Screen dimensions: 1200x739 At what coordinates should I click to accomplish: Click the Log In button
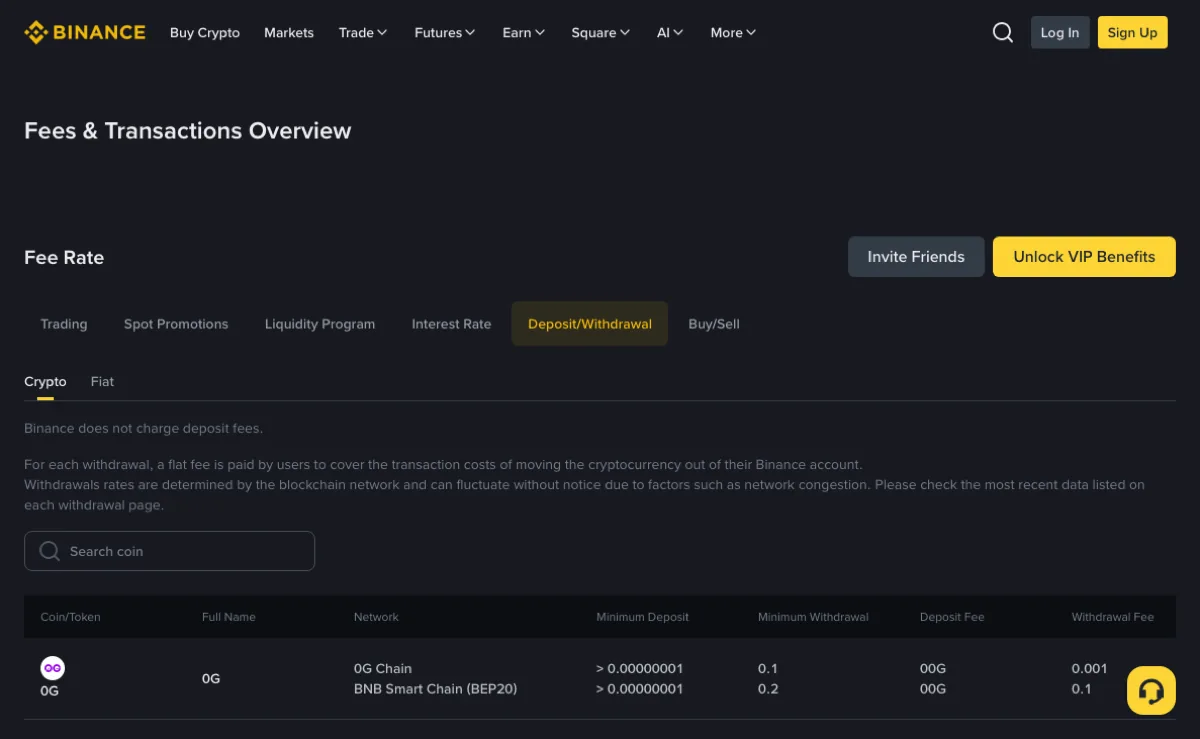coord(1060,32)
